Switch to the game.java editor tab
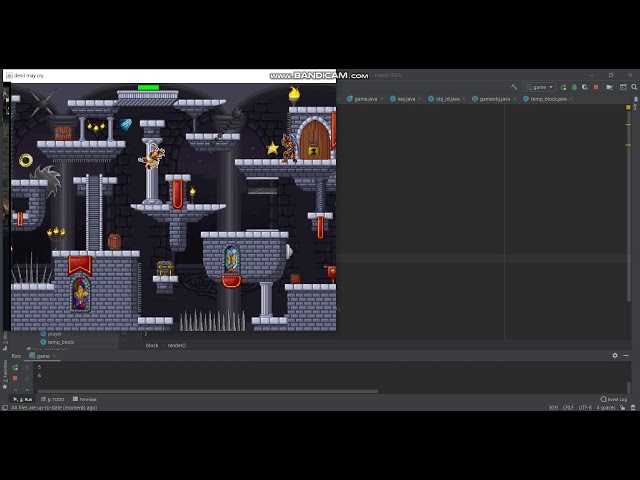This screenshot has width=640, height=480. click(x=365, y=99)
